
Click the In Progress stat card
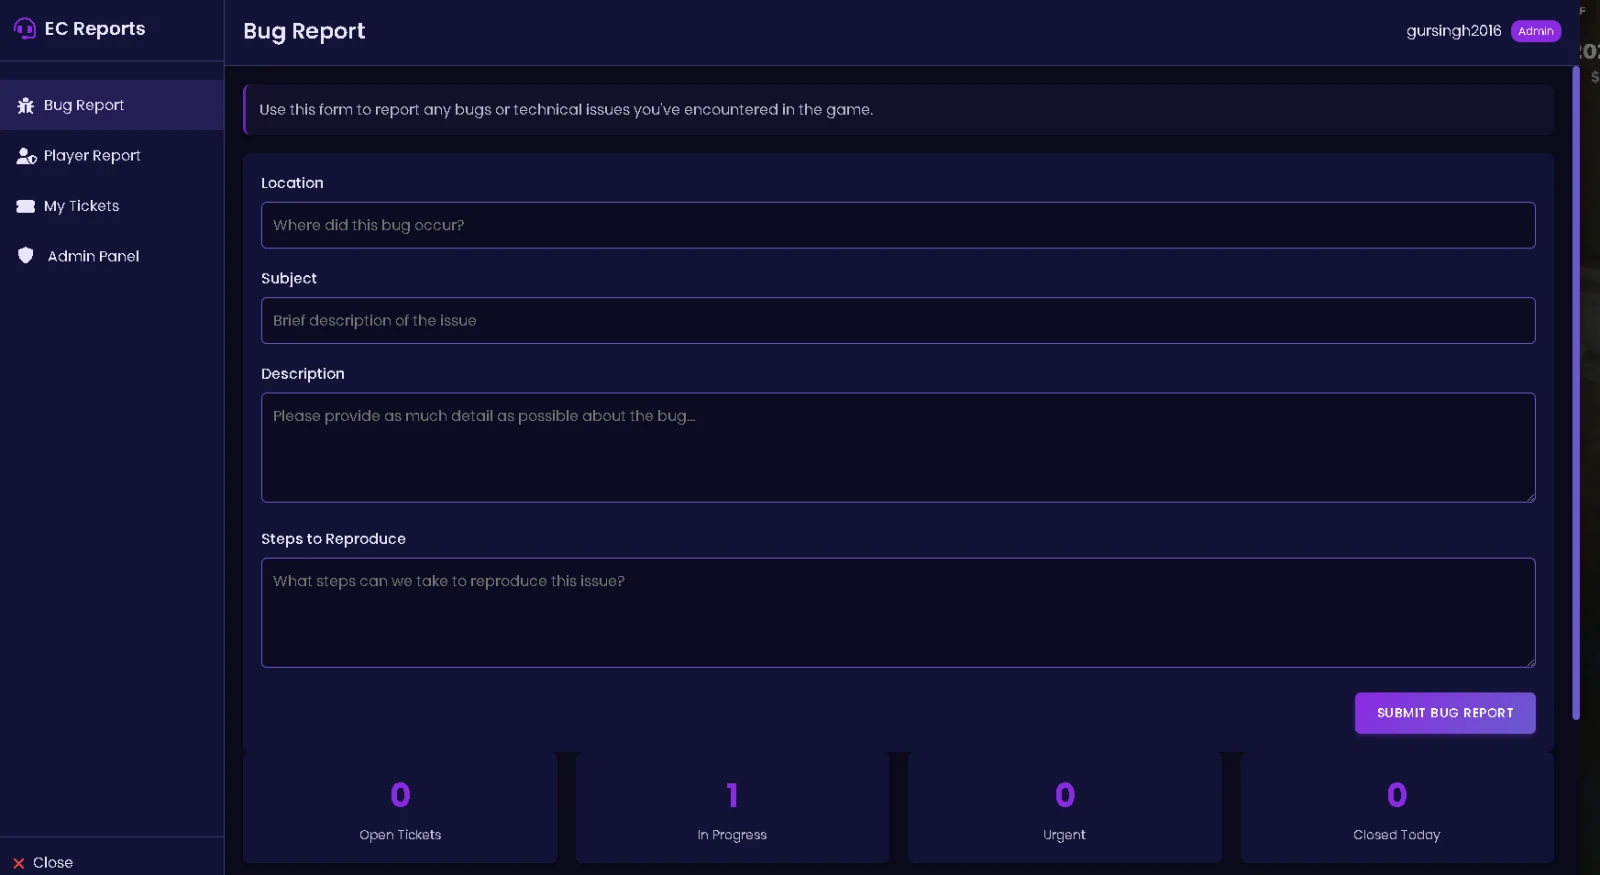tap(732, 808)
